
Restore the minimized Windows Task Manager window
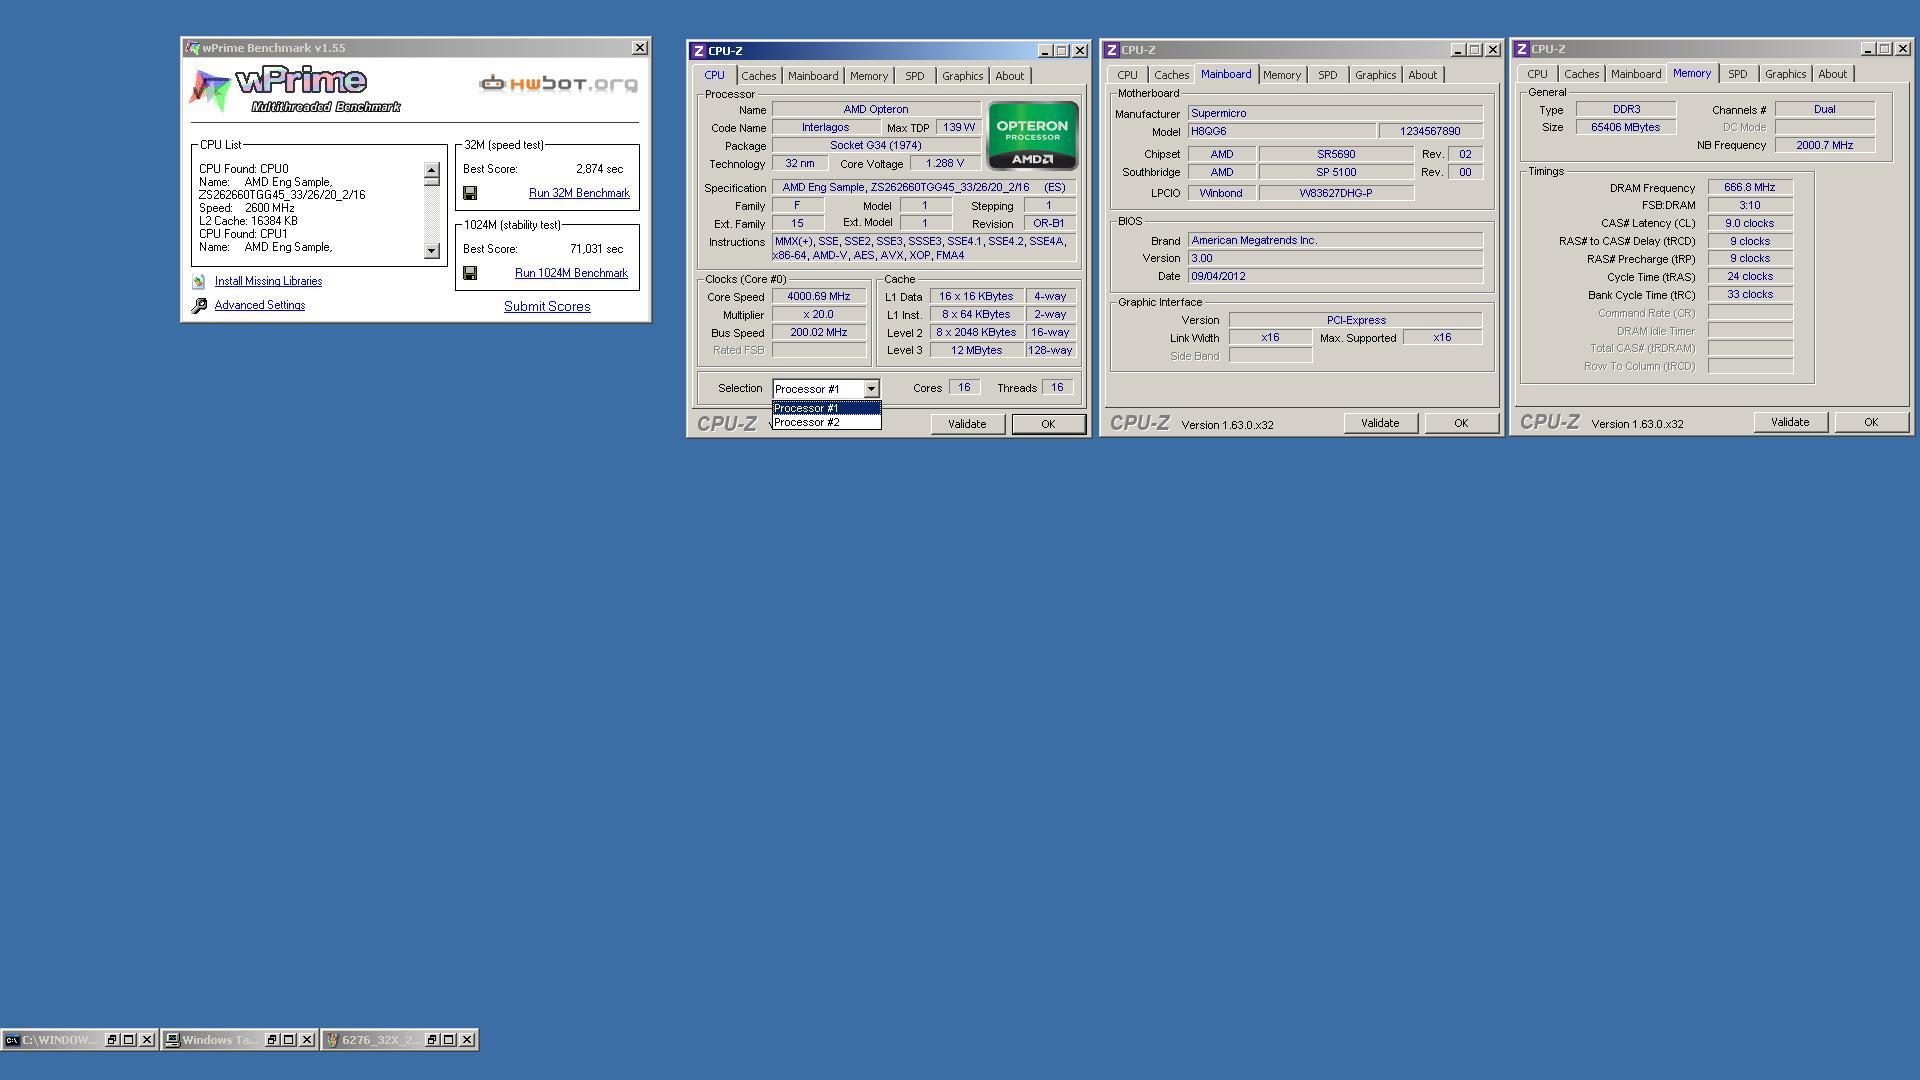[x=271, y=1040]
